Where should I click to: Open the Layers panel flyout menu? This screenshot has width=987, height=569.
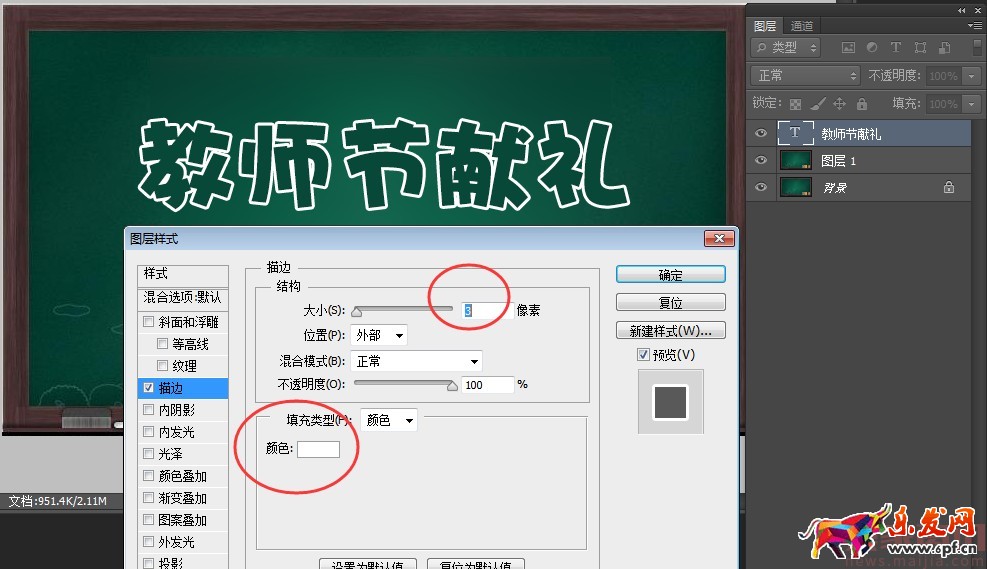974,25
